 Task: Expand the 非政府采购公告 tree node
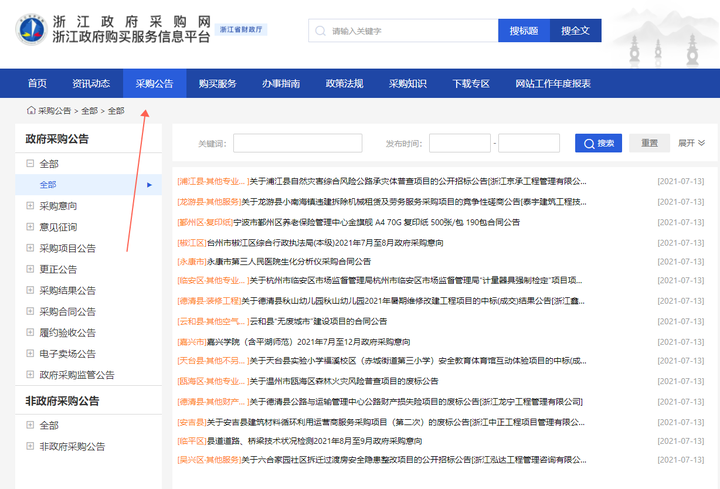(x=30, y=446)
